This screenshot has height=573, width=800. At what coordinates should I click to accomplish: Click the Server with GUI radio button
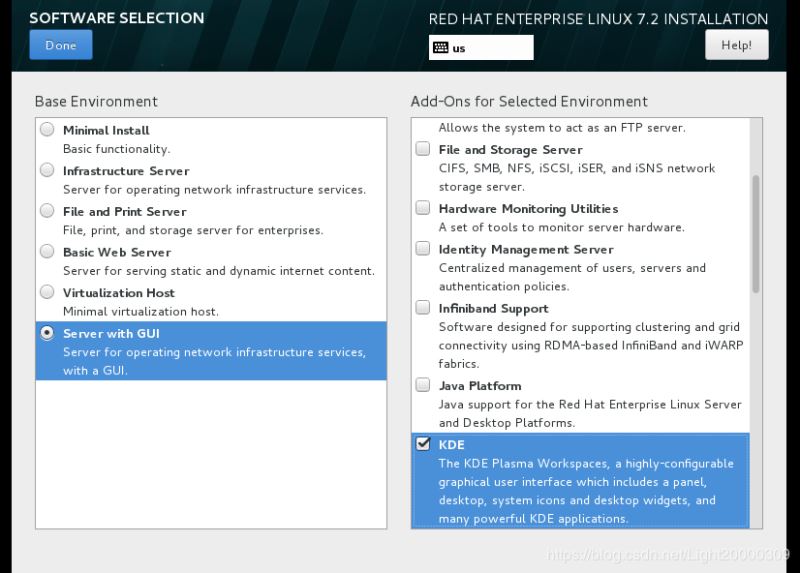click(47, 333)
